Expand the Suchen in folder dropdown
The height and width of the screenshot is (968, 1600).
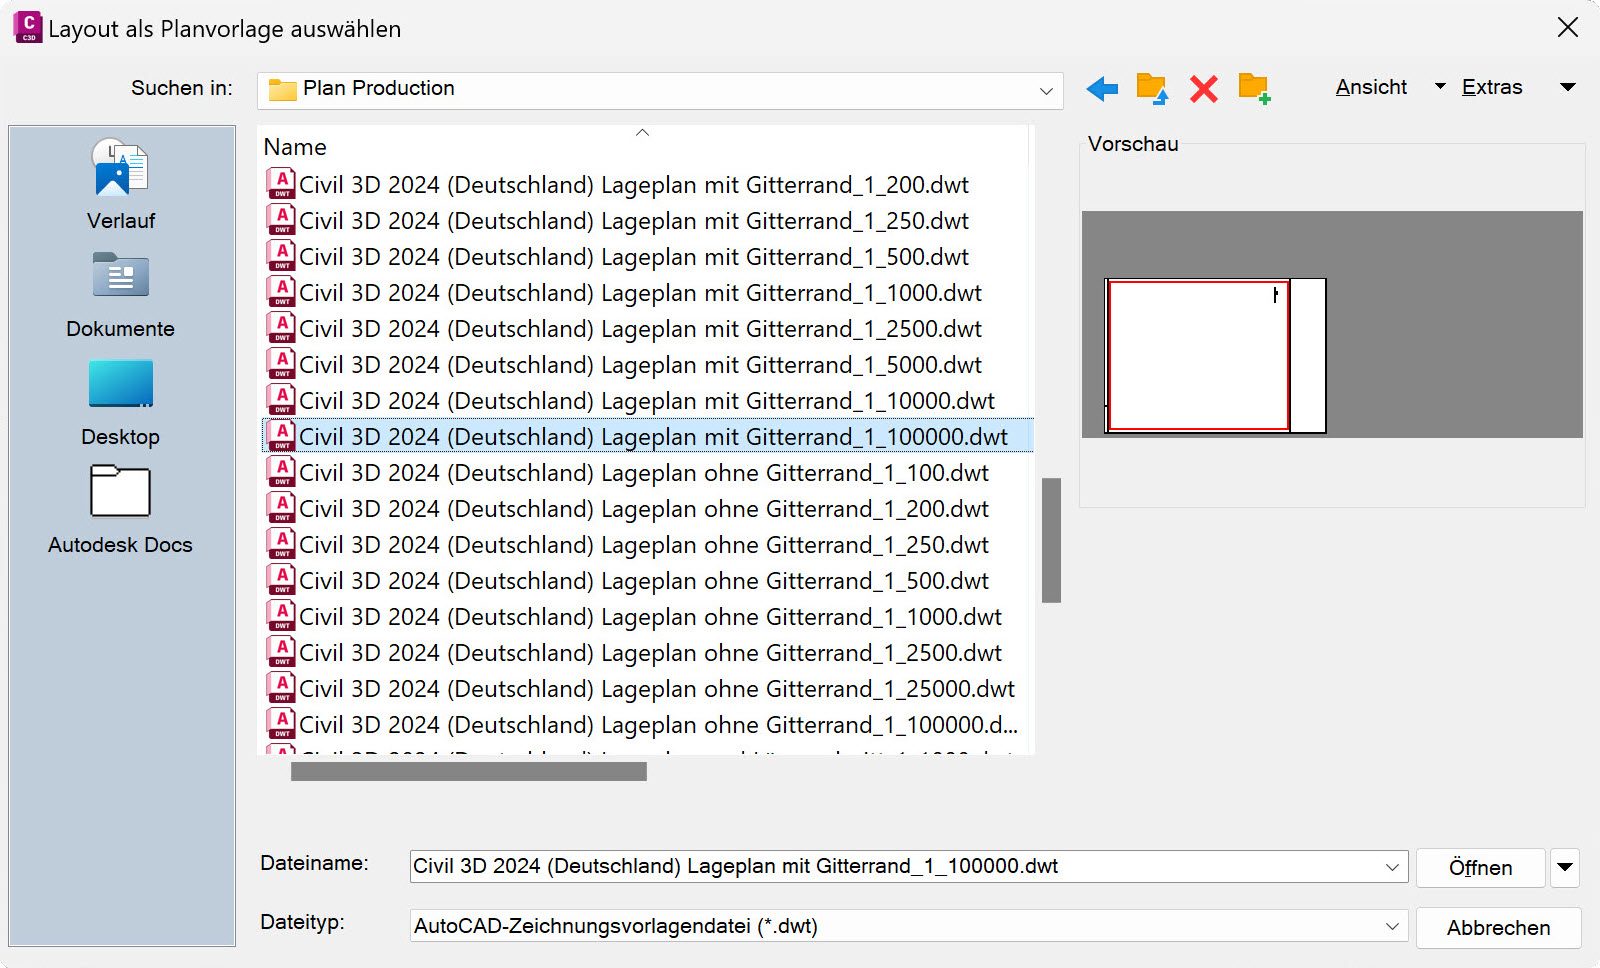pos(1046,90)
